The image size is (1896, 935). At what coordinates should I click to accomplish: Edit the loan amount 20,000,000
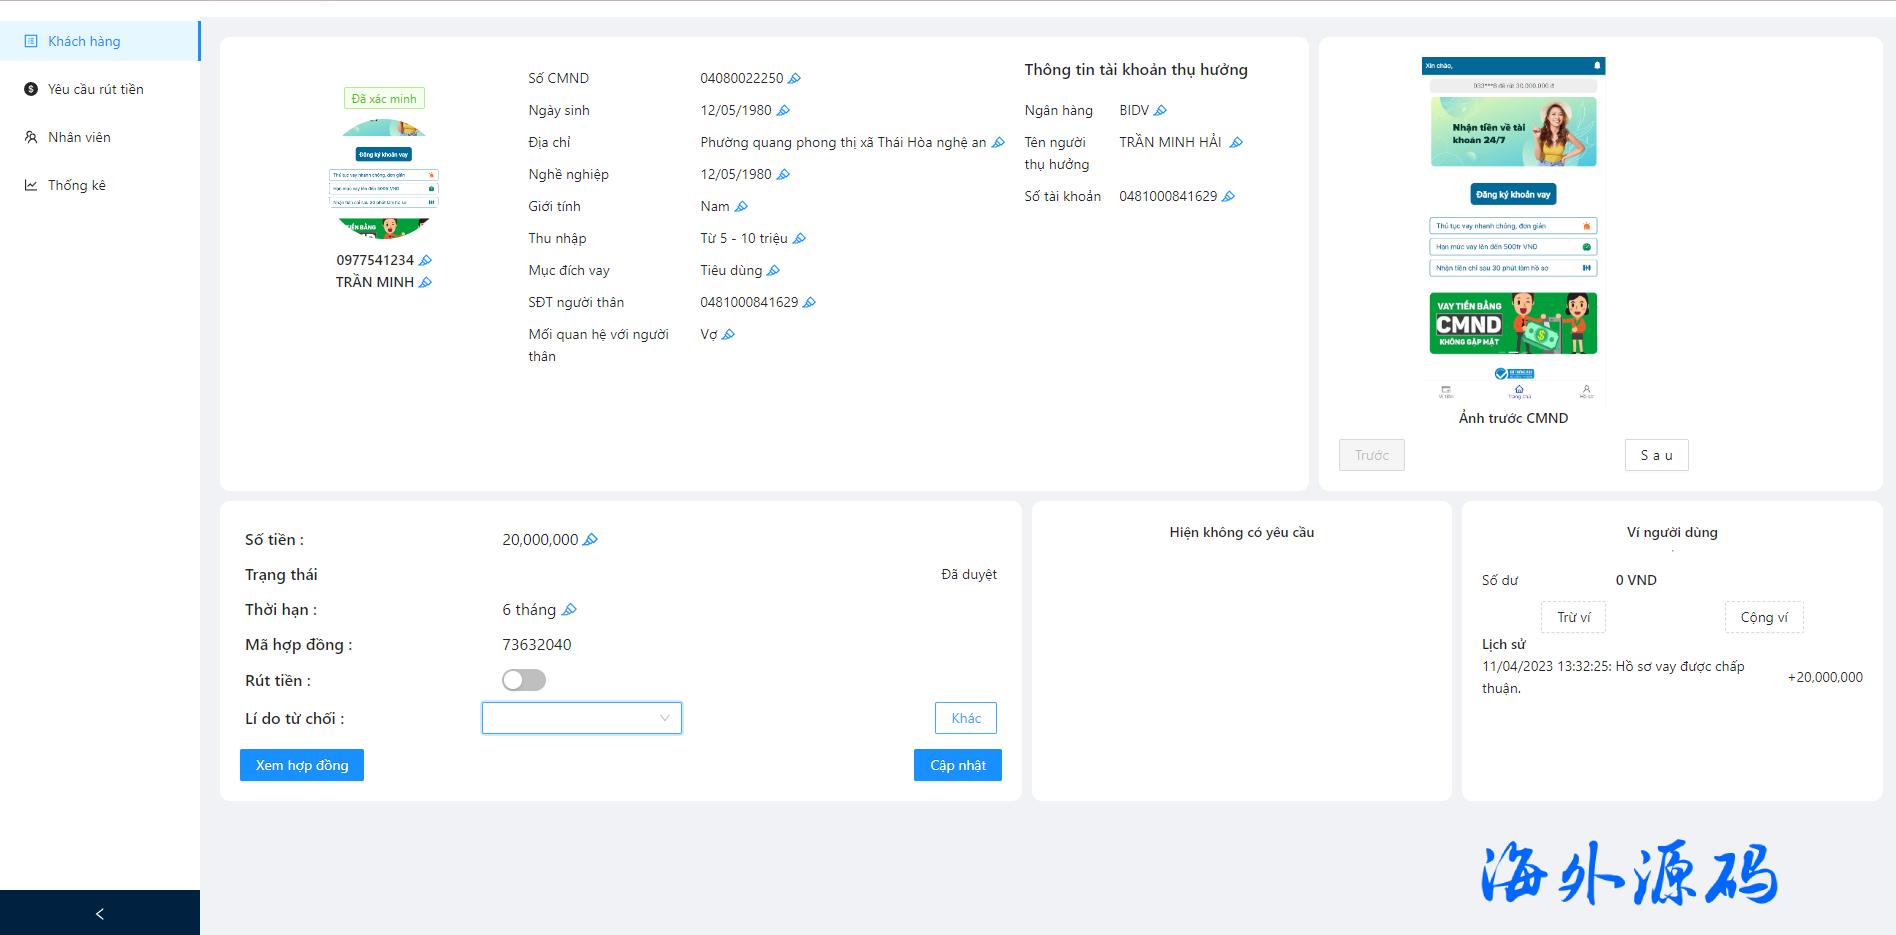pyautogui.click(x=590, y=540)
